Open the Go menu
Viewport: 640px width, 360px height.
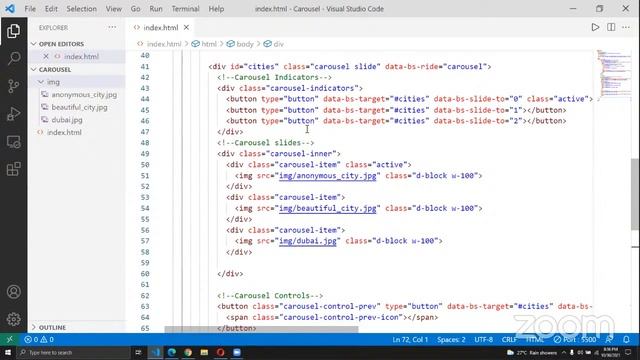[136, 9]
